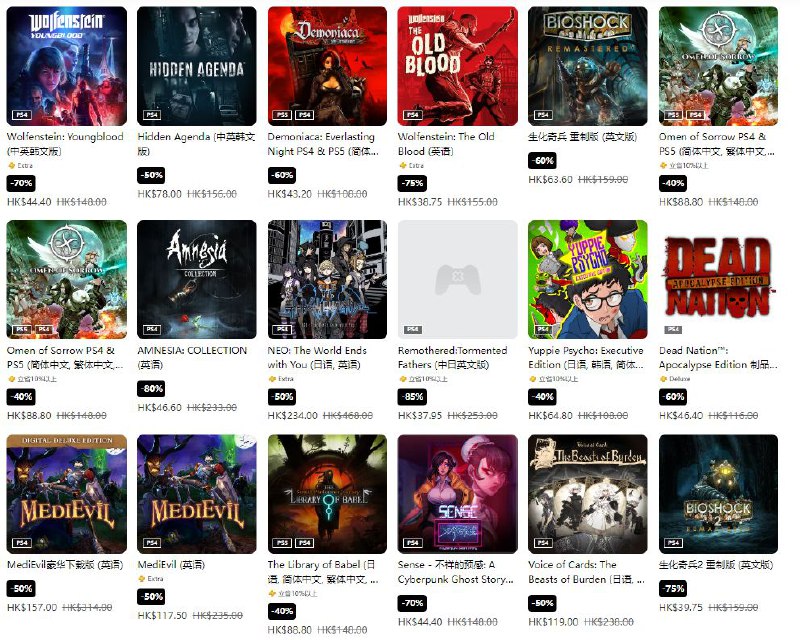This screenshot has width=800, height=640.
Task: Open The Library of Babel cover thumbnail
Action: point(327,494)
